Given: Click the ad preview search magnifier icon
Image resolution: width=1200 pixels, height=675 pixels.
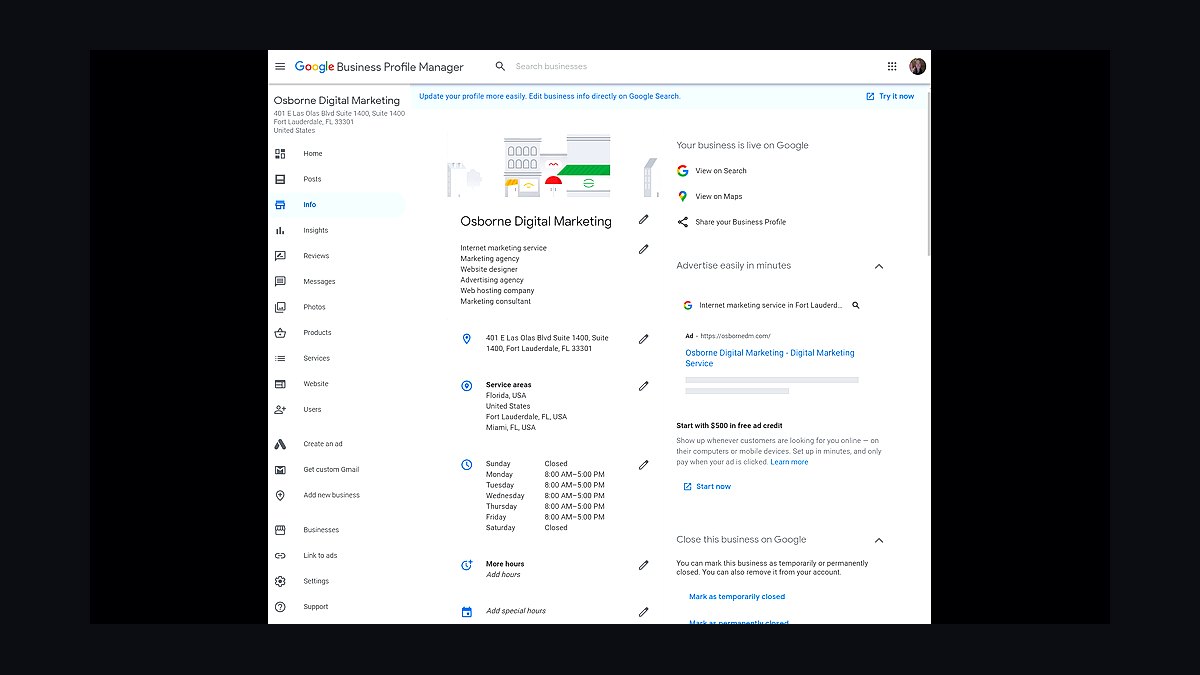Looking at the screenshot, I should click(x=856, y=305).
